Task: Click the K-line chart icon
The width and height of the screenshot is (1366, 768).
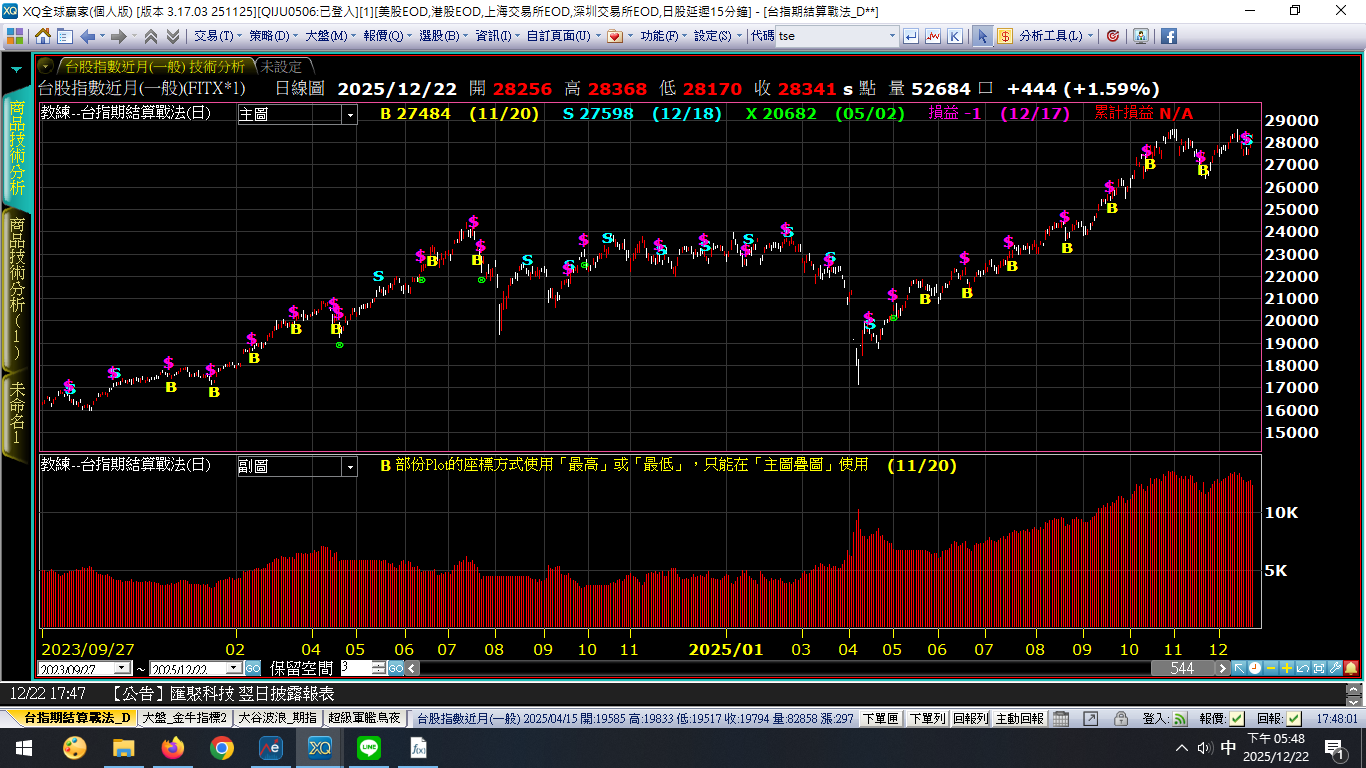Action: coord(955,36)
